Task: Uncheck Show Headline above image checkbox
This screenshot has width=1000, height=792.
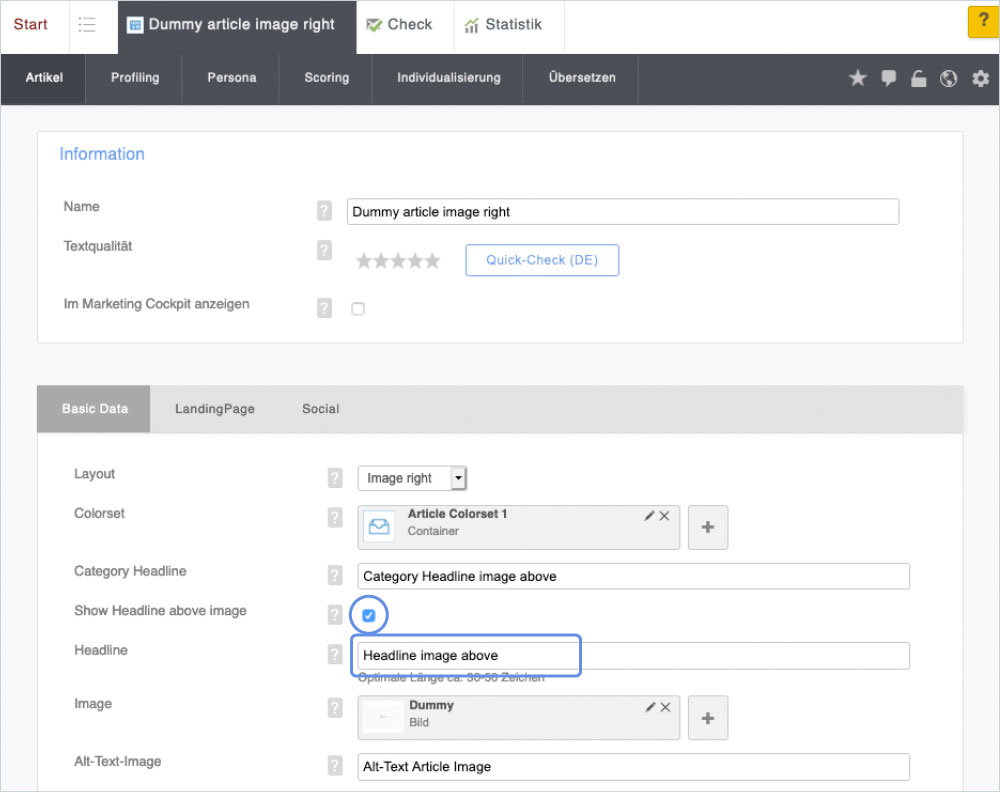Action: (369, 615)
